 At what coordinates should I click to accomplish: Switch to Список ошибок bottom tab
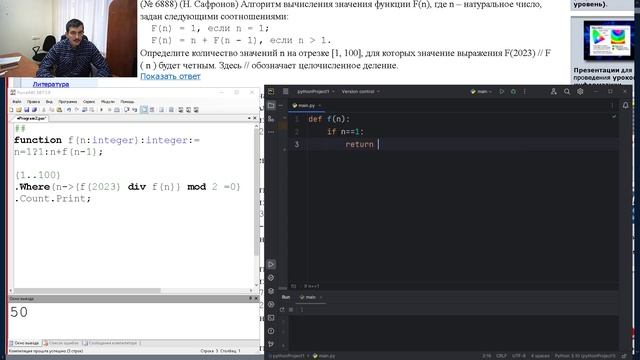point(61,343)
